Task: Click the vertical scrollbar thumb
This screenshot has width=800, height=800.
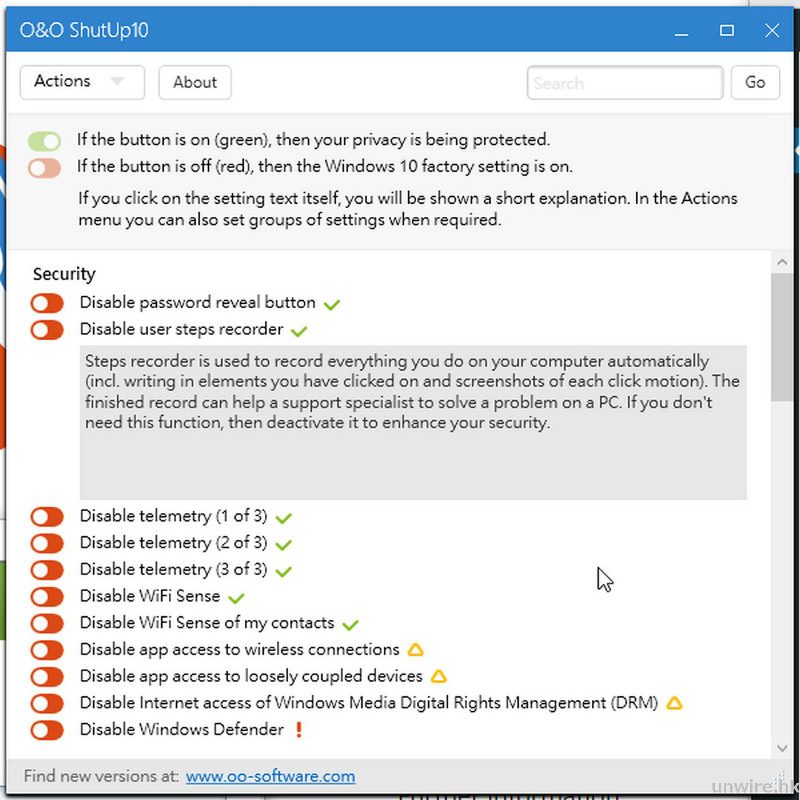Action: pos(782,337)
